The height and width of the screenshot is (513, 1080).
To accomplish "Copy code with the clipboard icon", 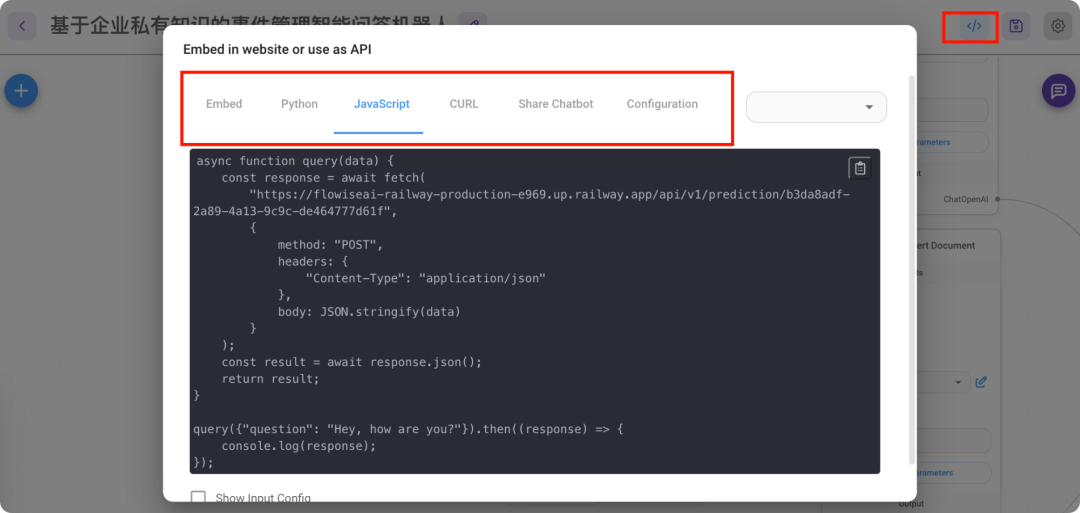I will tap(860, 167).
